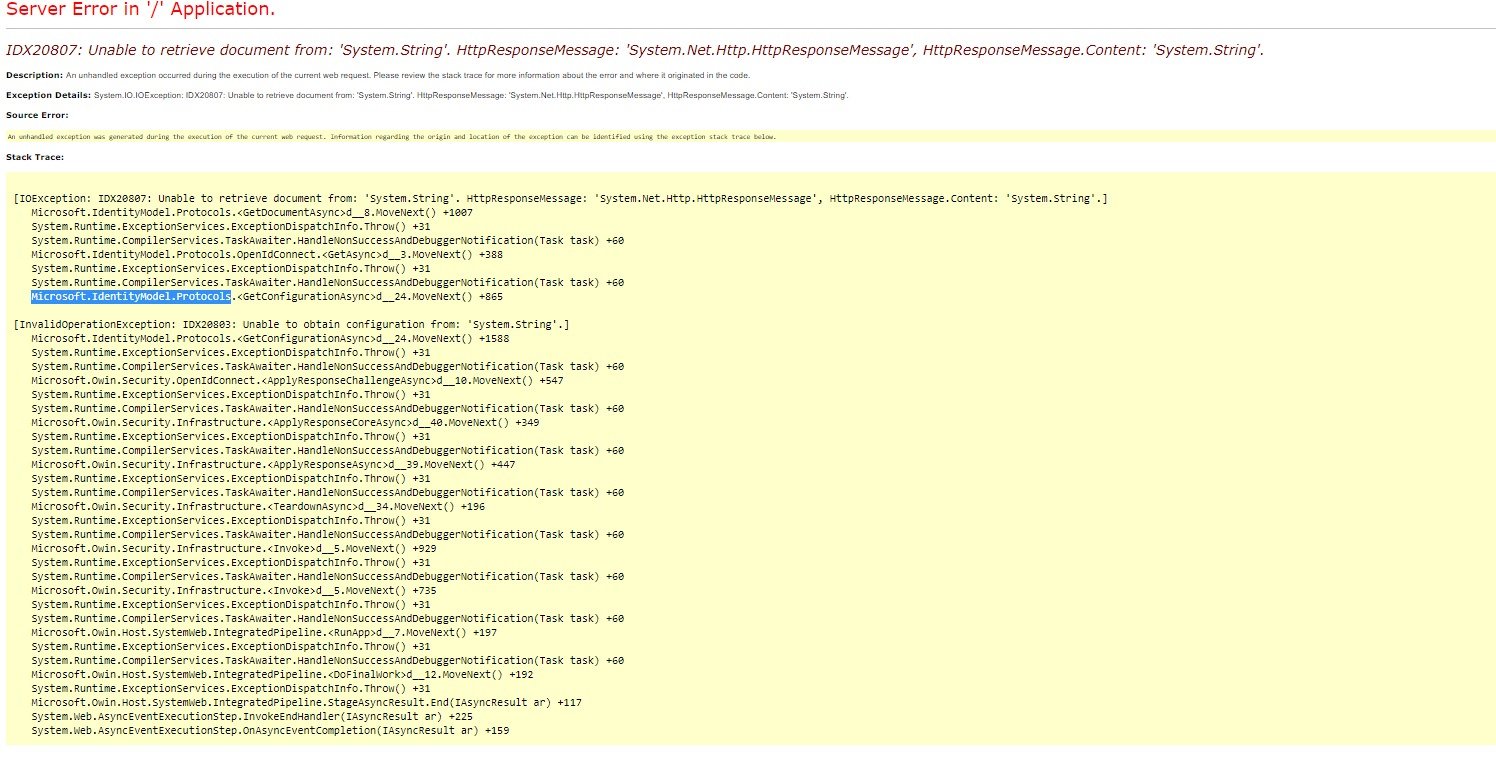Click the OnAsyncEventCompletion +159 line
This screenshot has width=1496, height=758.
pos(270,731)
